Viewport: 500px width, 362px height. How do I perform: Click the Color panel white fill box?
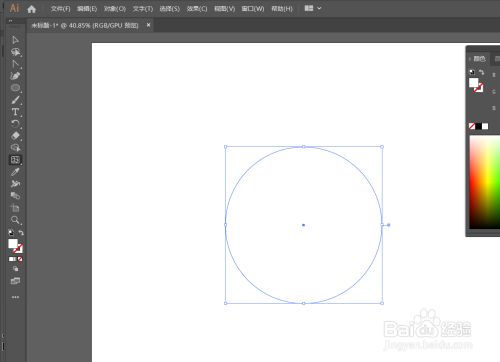(x=473, y=83)
